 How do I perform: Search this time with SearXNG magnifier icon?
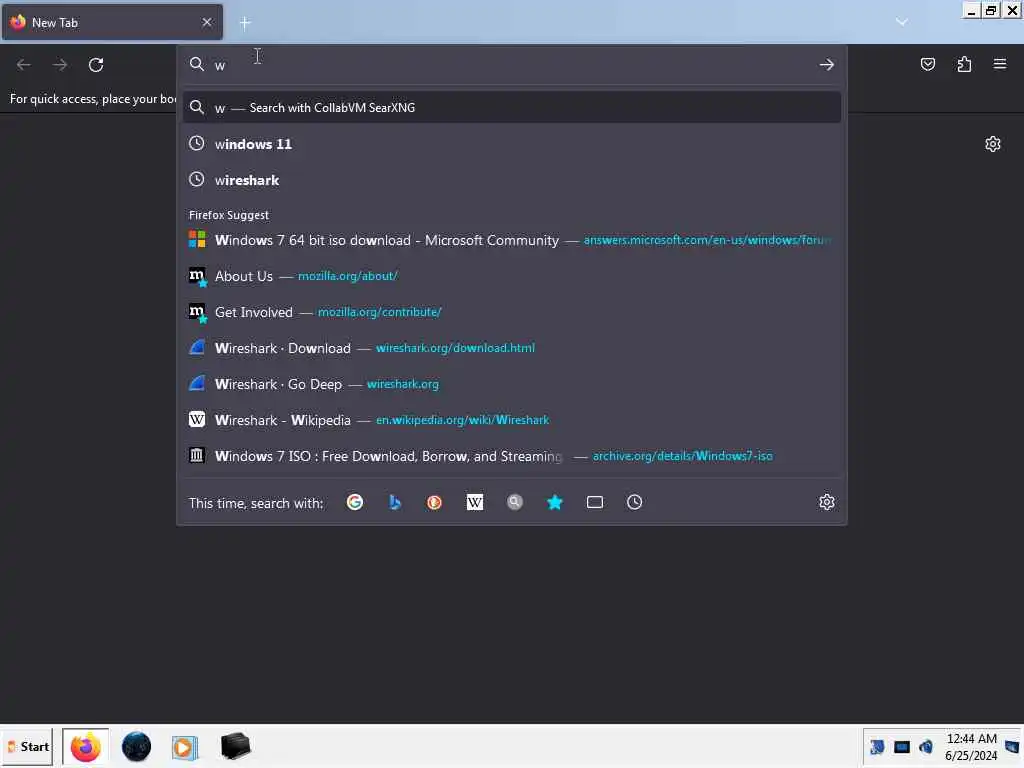point(515,502)
